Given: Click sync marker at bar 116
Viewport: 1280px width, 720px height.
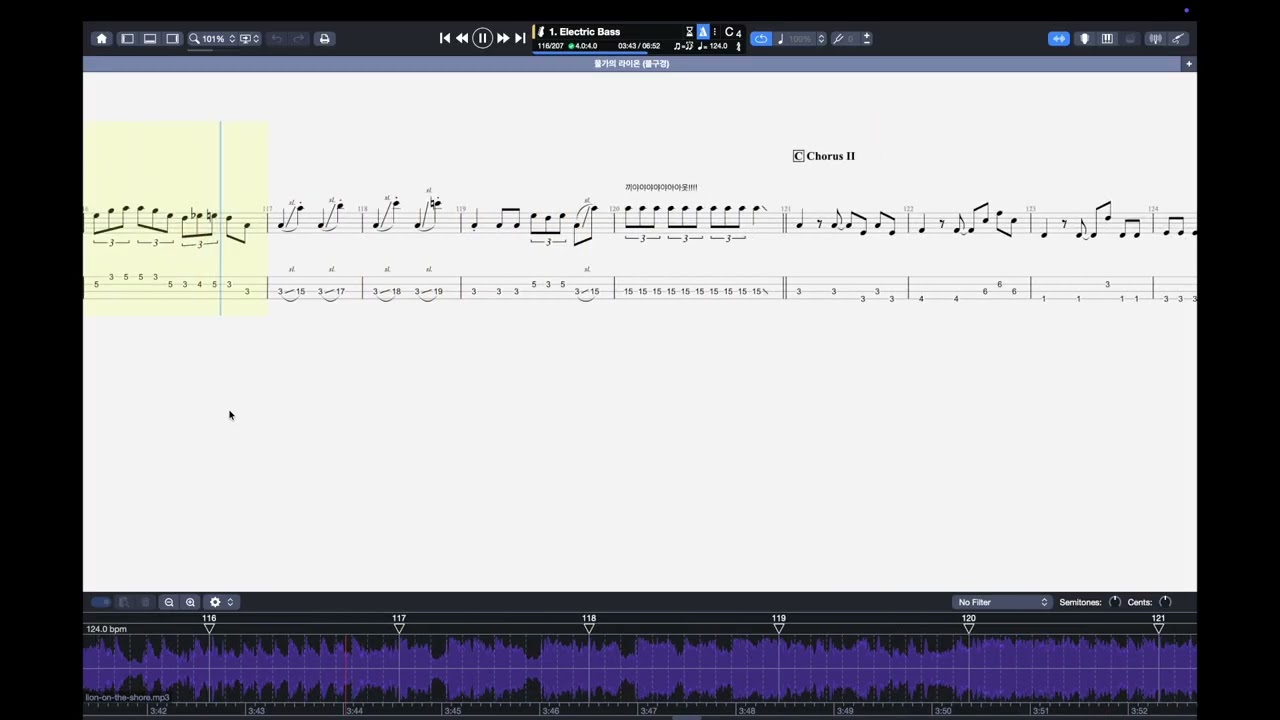Looking at the screenshot, I should point(209,628).
